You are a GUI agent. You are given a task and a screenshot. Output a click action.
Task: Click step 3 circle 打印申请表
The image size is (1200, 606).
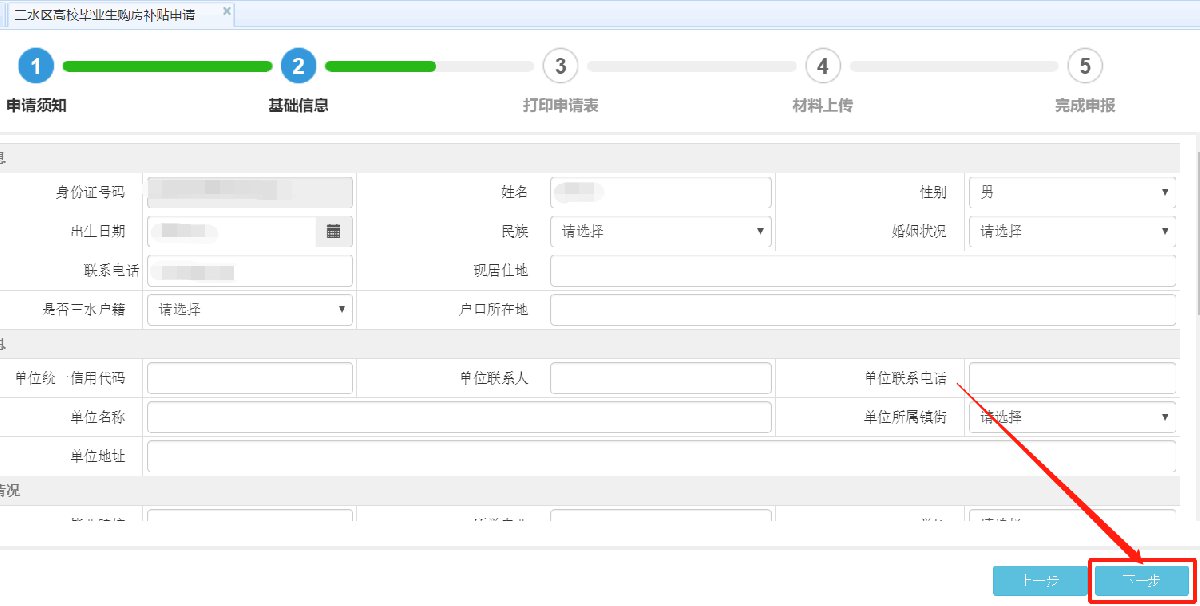560,67
